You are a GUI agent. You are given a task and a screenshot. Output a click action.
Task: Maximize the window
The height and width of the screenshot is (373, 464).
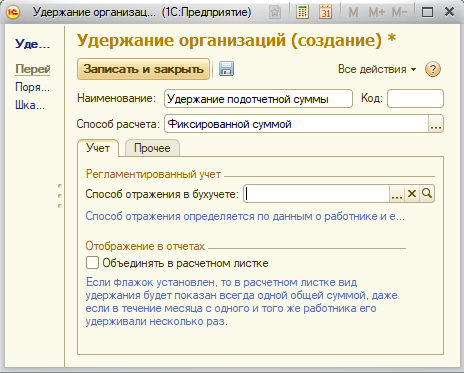tap(427, 12)
